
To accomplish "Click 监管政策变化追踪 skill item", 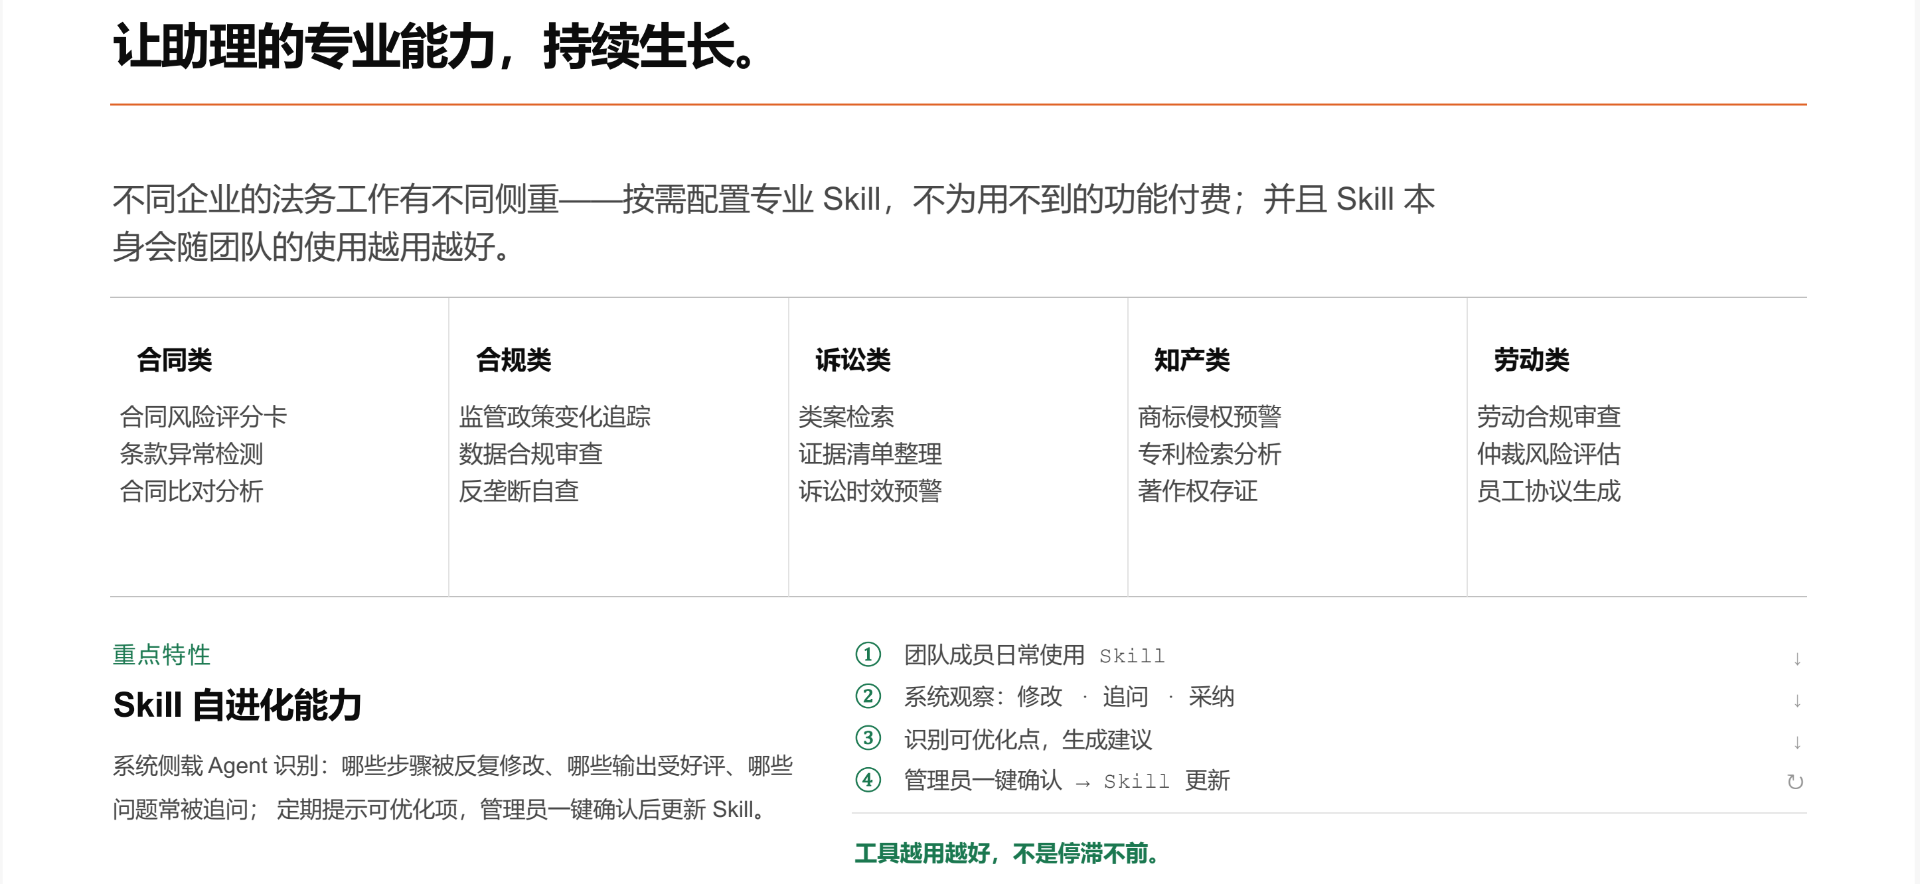I will click(555, 417).
